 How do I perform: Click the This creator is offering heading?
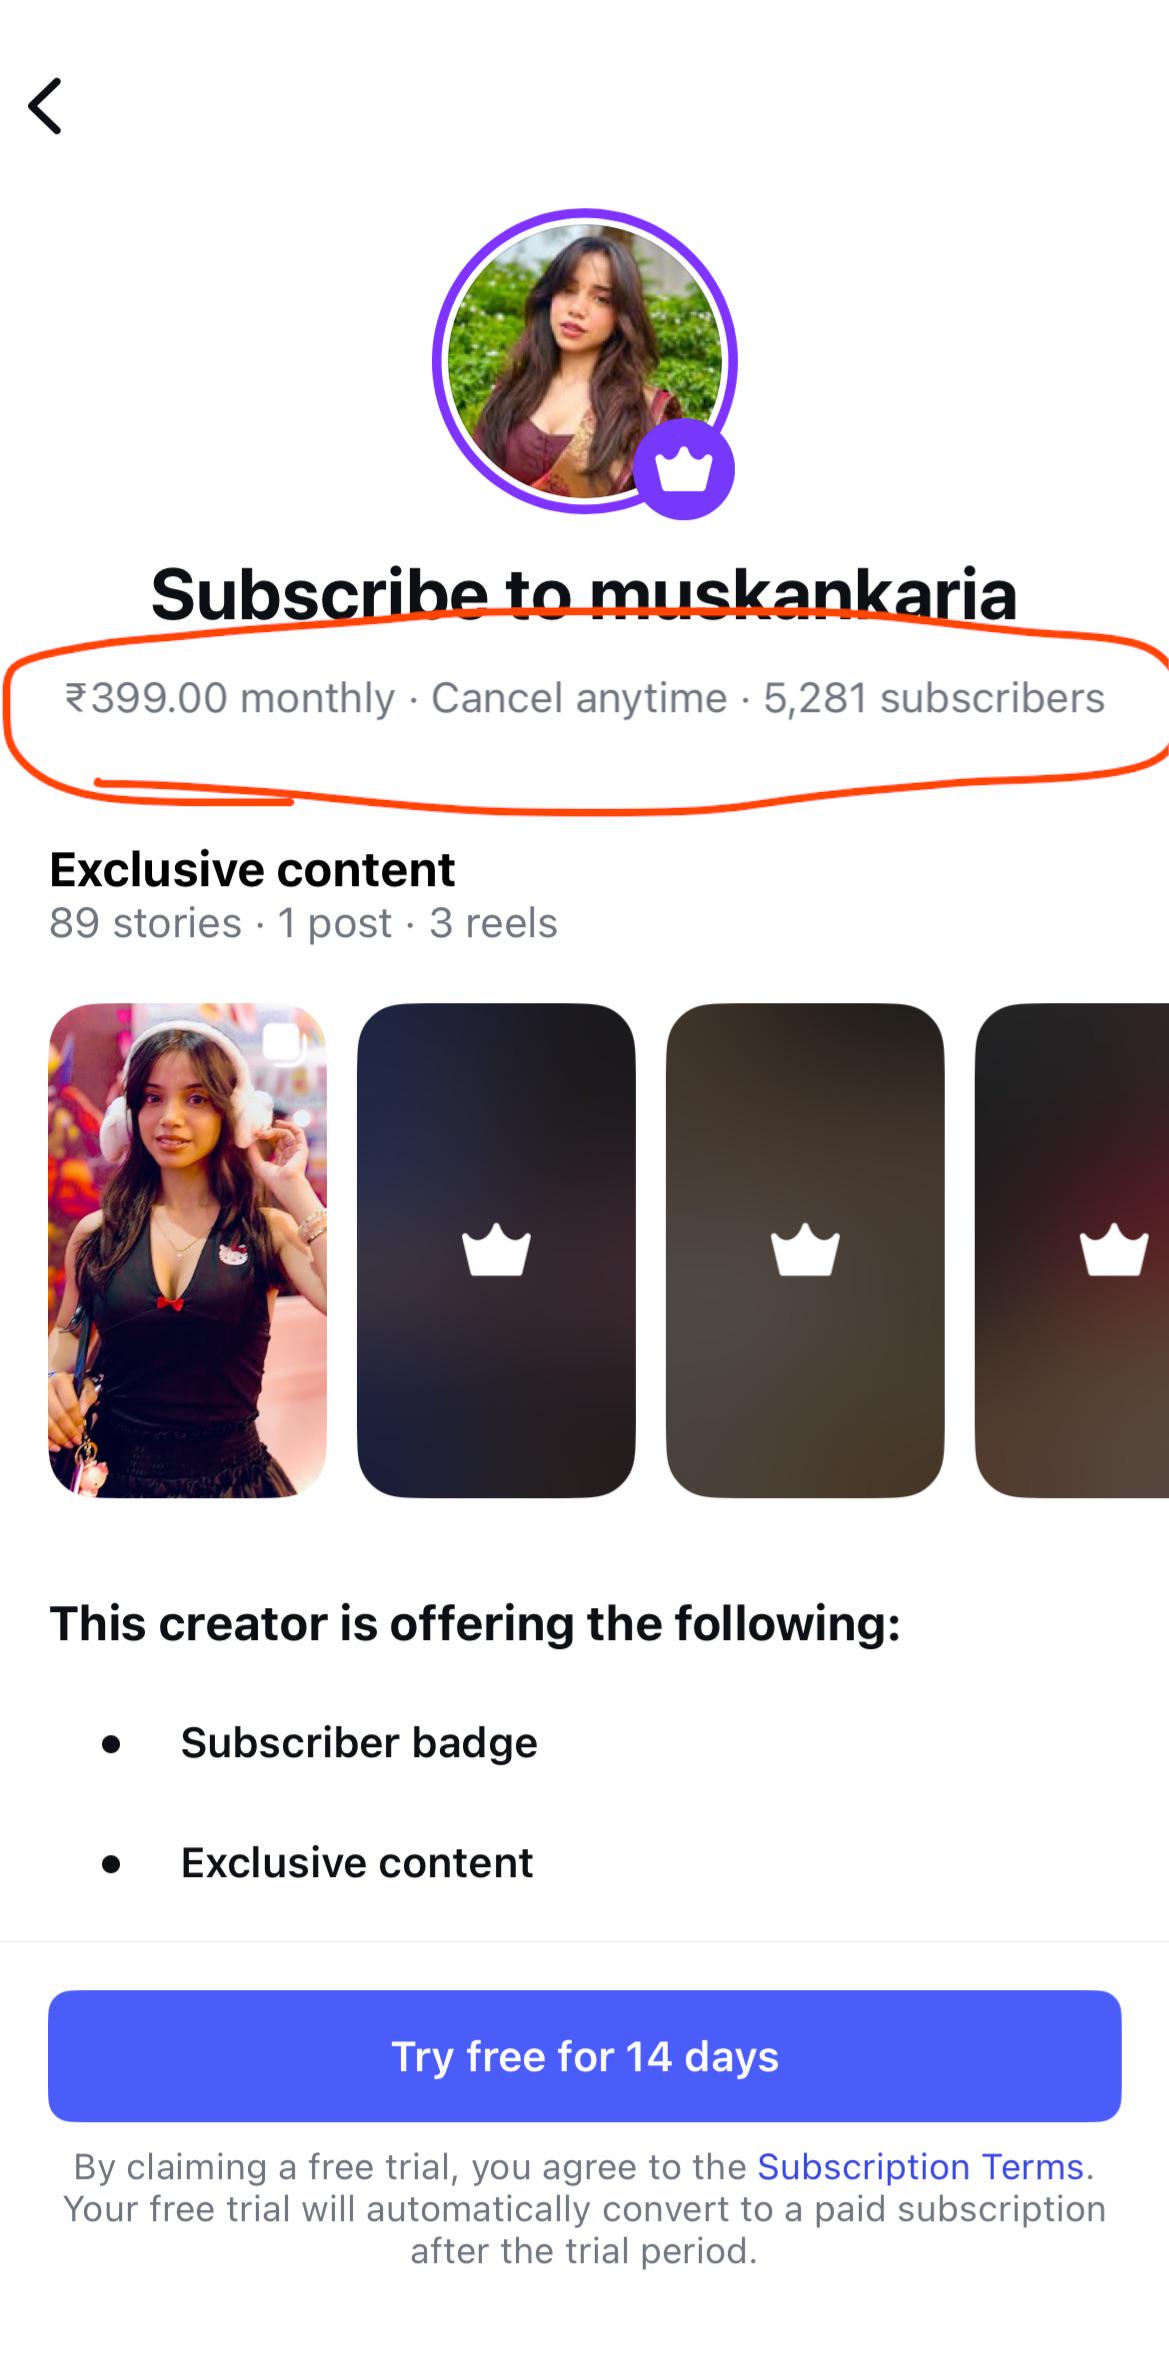[475, 1623]
